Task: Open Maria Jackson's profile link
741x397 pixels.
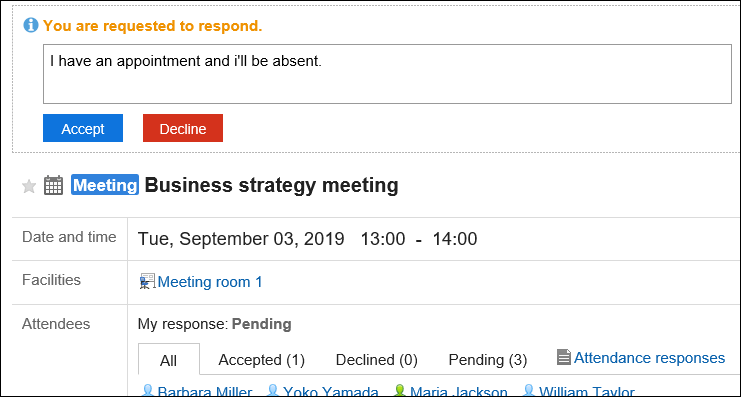Action: point(458,392)
